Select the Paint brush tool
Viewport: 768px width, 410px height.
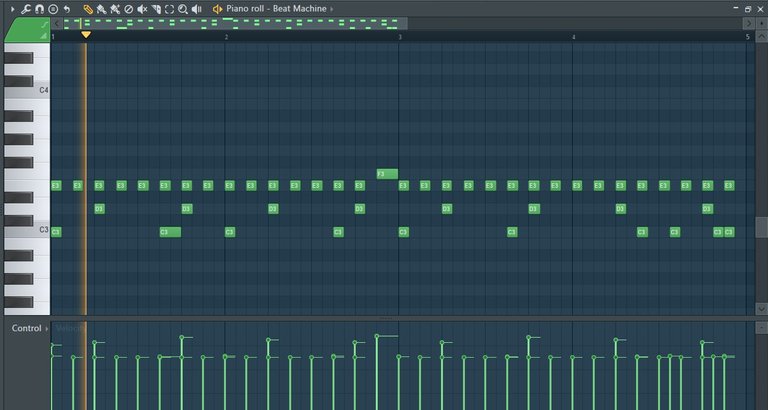point(101,9)
